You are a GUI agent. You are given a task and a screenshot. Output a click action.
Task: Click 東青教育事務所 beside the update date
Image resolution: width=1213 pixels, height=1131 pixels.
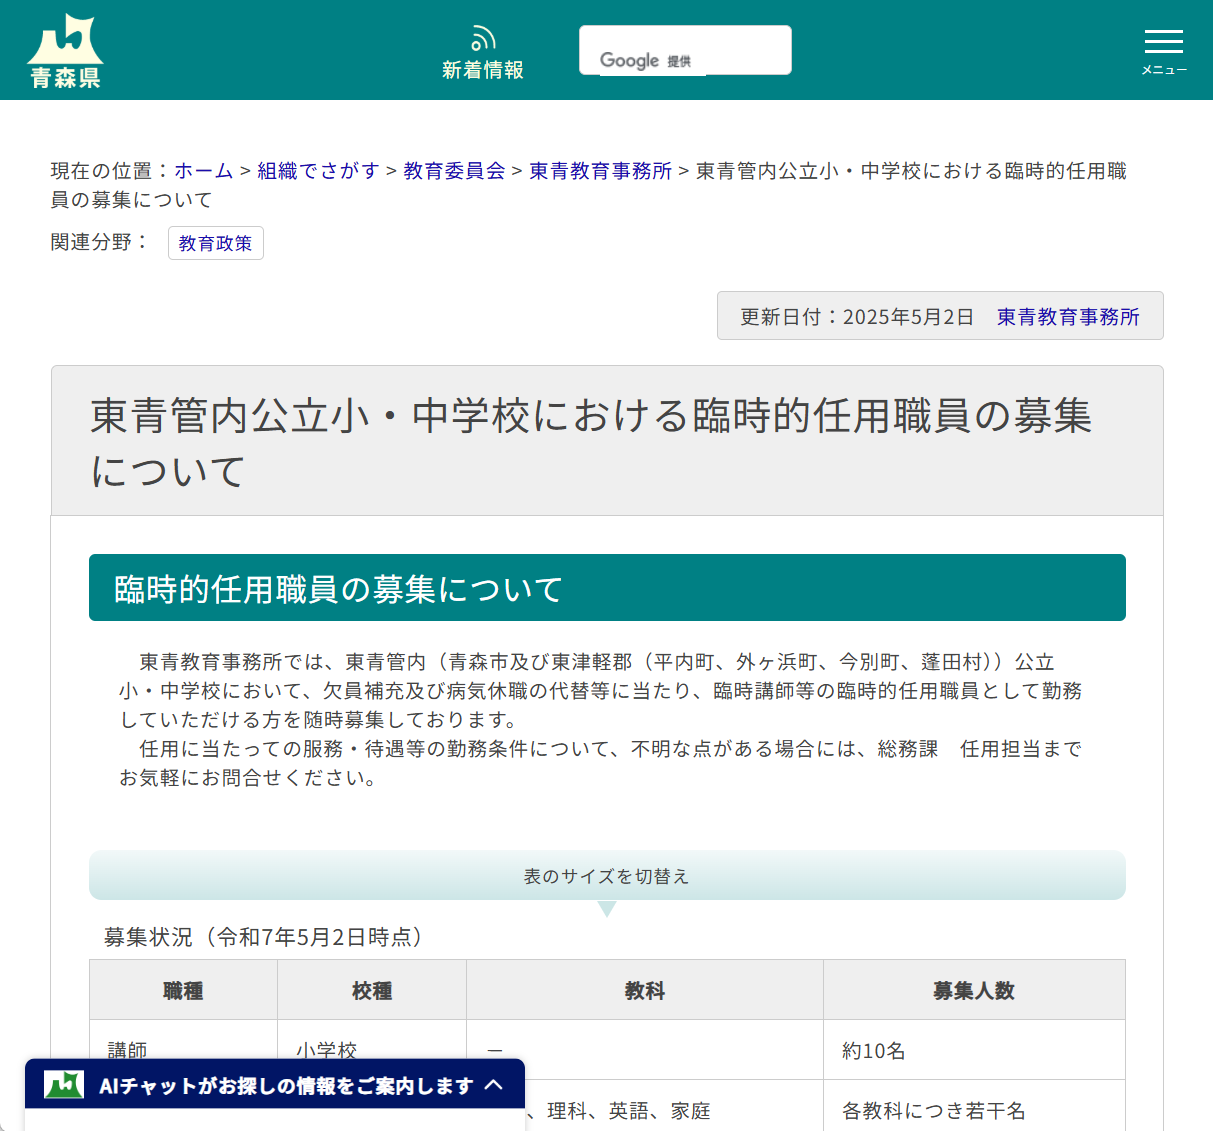1067,316
